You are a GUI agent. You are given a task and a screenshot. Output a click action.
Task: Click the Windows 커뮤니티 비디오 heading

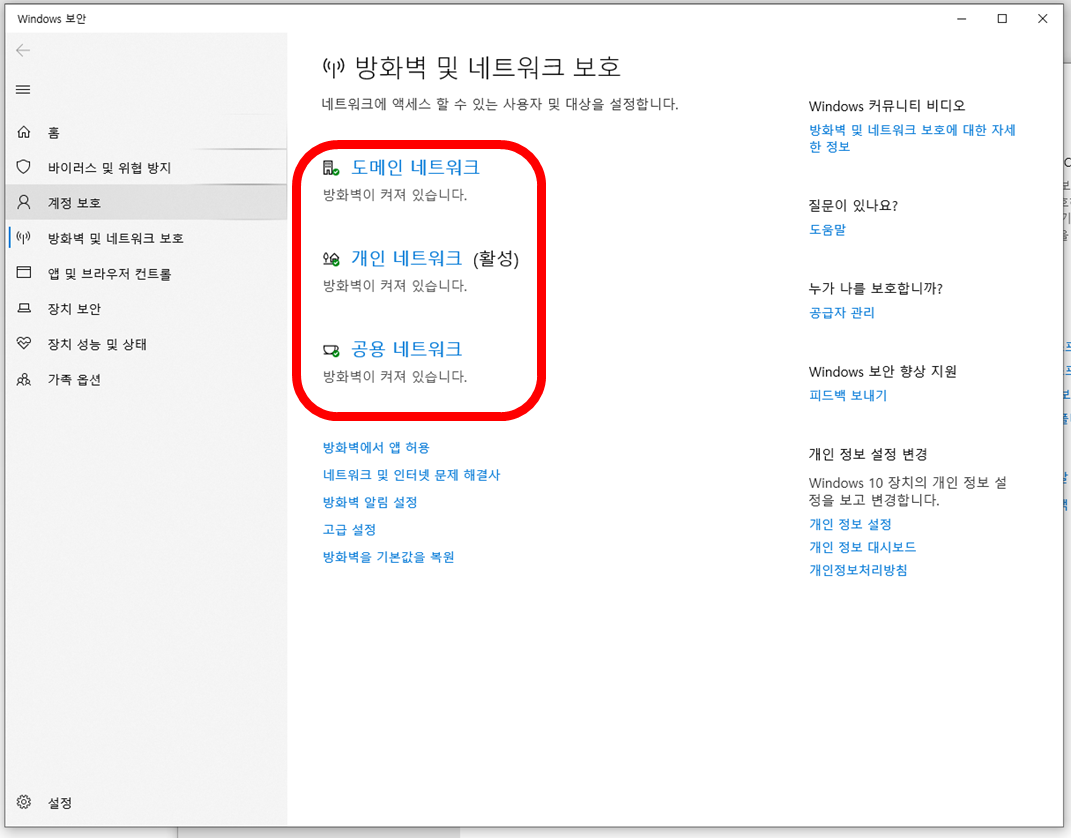point(887,105)
